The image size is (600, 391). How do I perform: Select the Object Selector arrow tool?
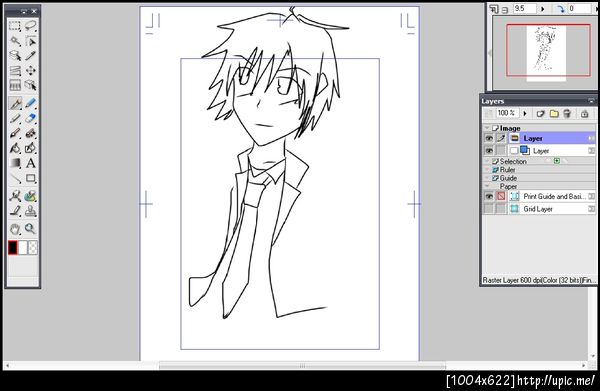[x=31, y=41]
